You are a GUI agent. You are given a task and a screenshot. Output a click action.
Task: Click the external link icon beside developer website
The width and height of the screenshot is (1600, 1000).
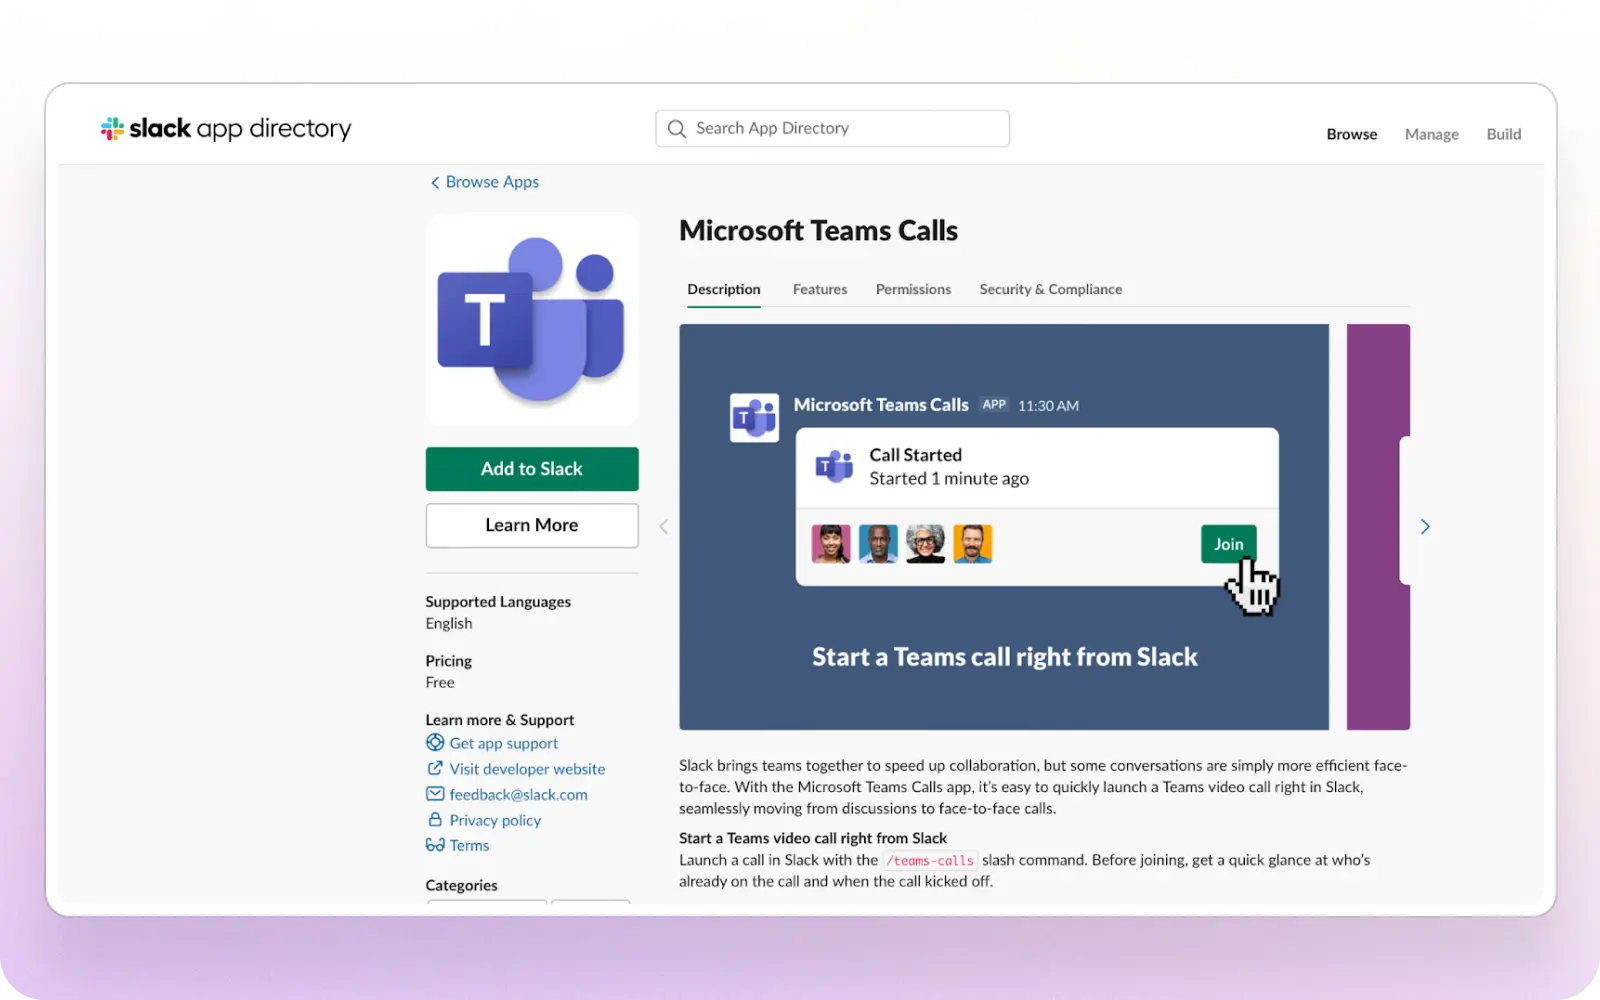coord(435,768)
